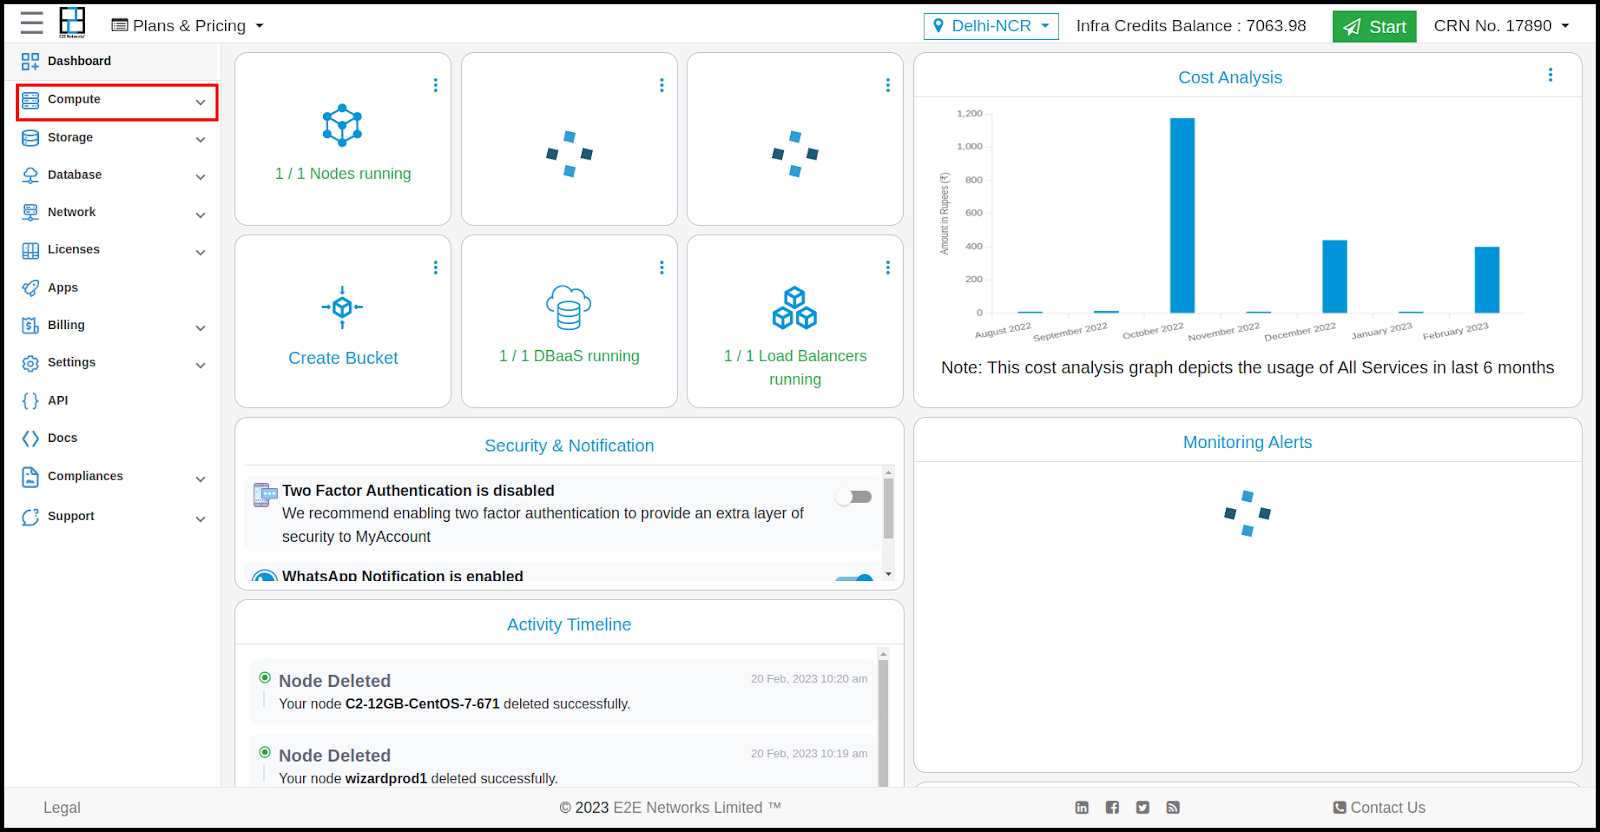Click the DBaaS database cloud icon
This screenshot has width=1600, height=832.
tap(568, 307)
